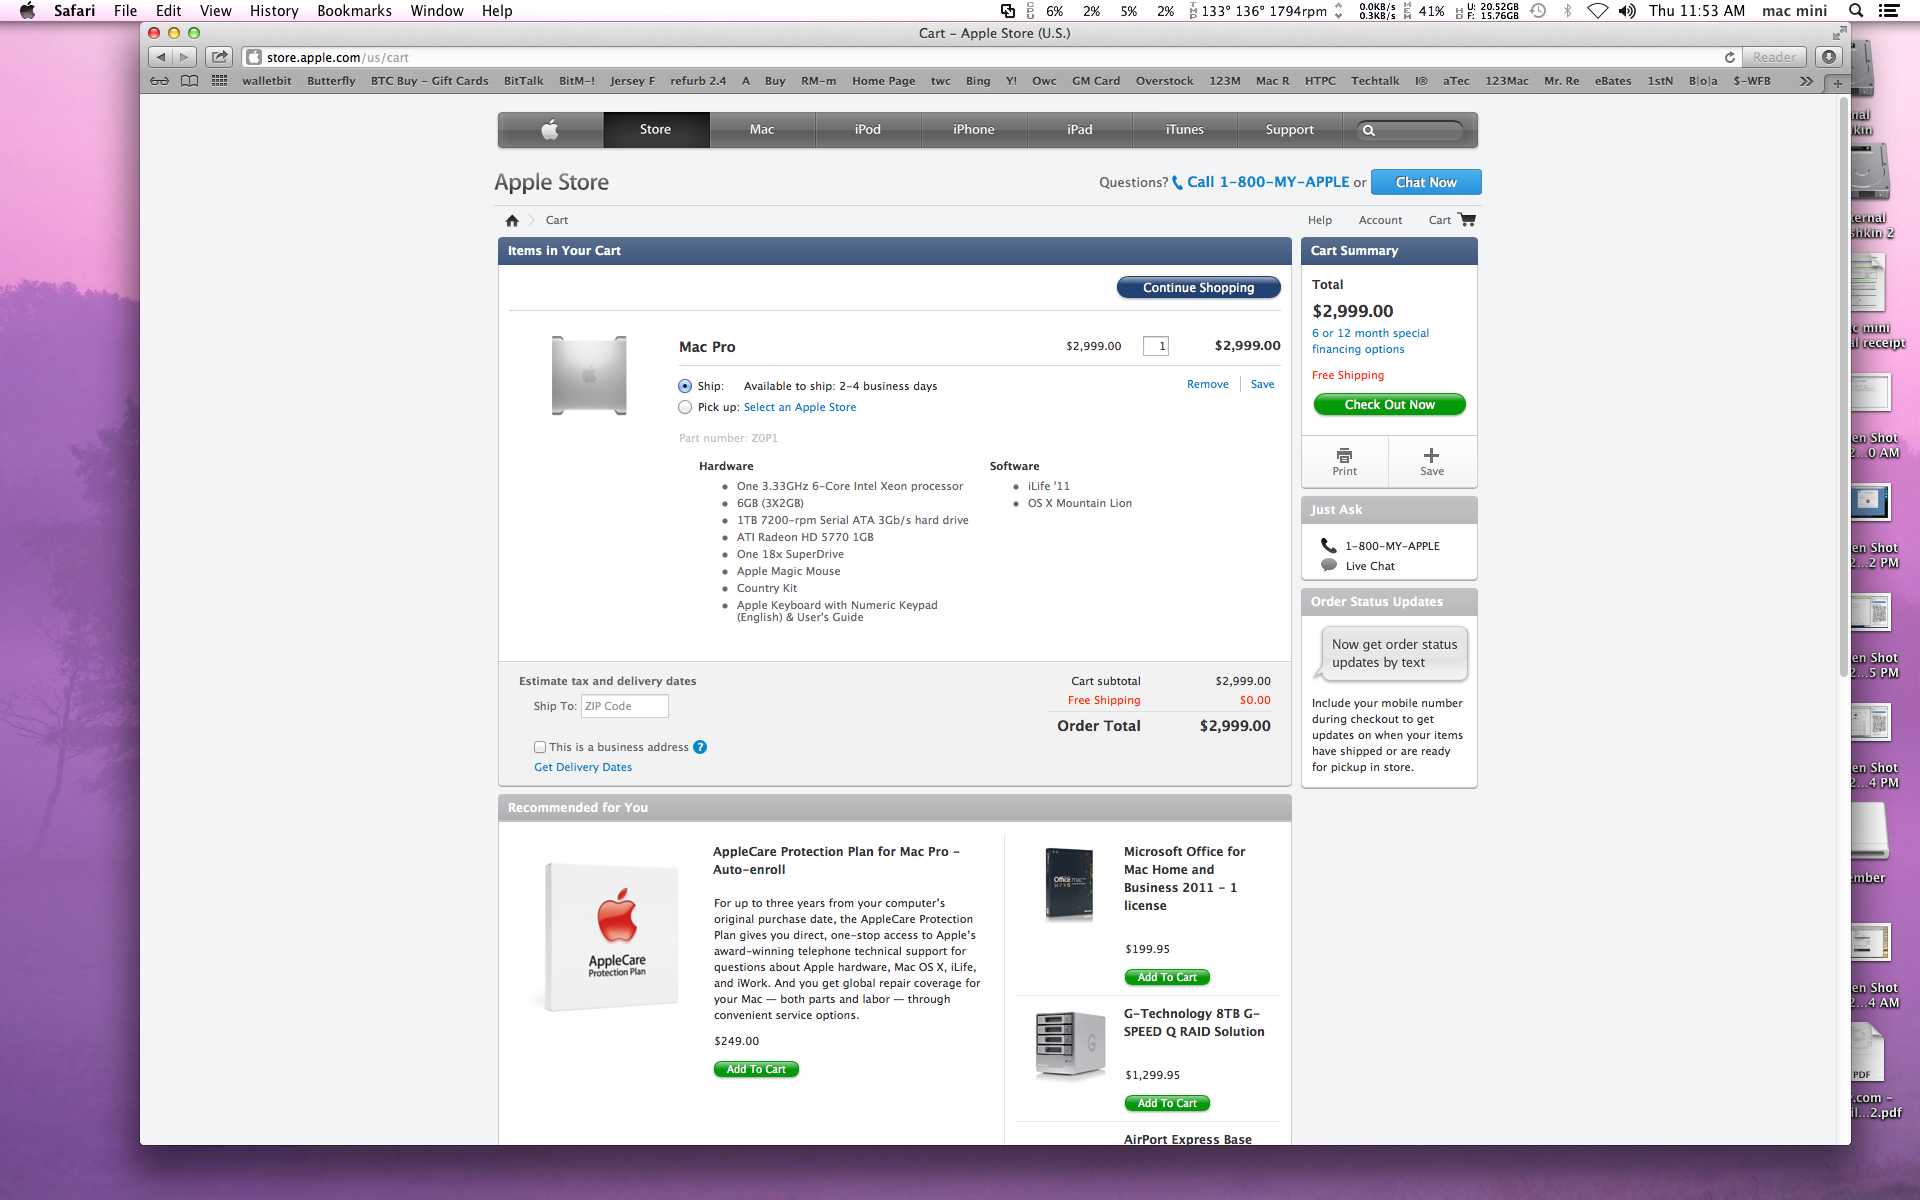Open the shopping cart icon

click(x=1467, y=220)
